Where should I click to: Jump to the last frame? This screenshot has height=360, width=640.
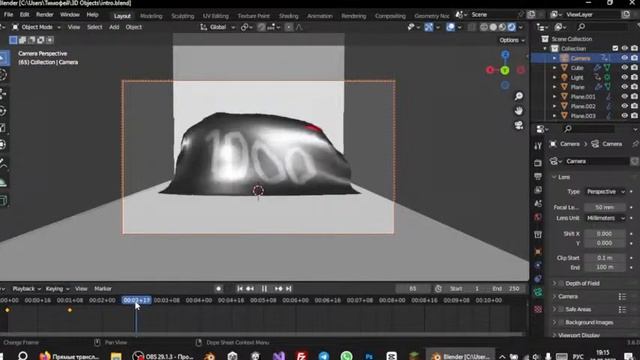coord(289,289)
